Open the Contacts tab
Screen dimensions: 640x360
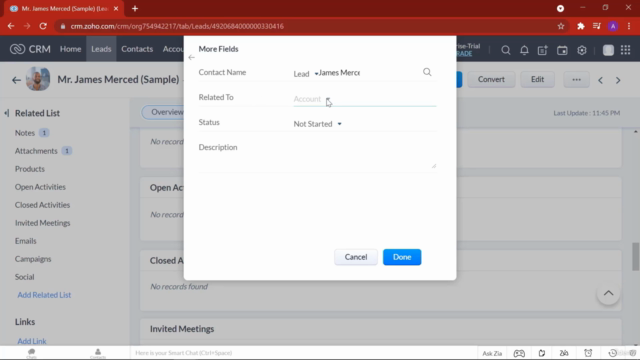[137, 49]
